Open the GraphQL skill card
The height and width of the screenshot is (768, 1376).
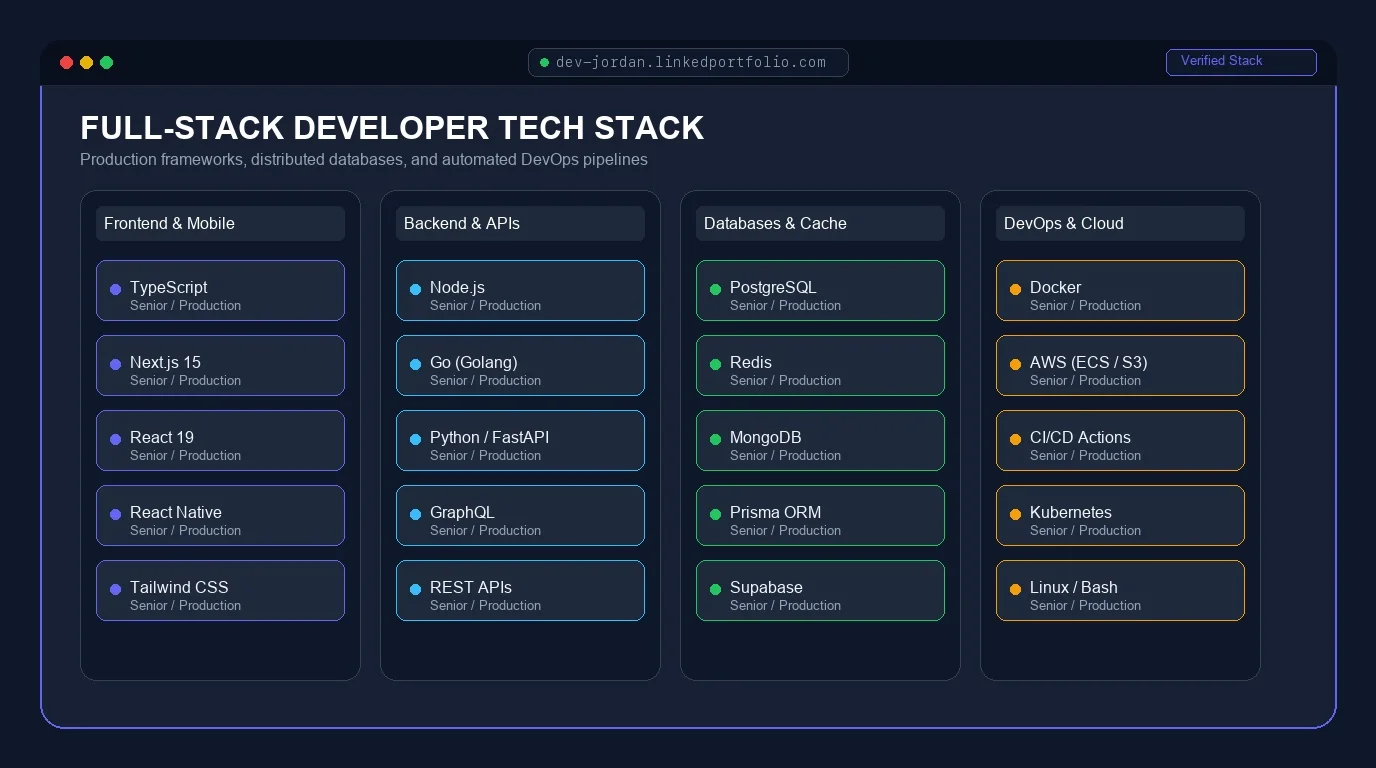pyautogui.click(x=520, y=515)
